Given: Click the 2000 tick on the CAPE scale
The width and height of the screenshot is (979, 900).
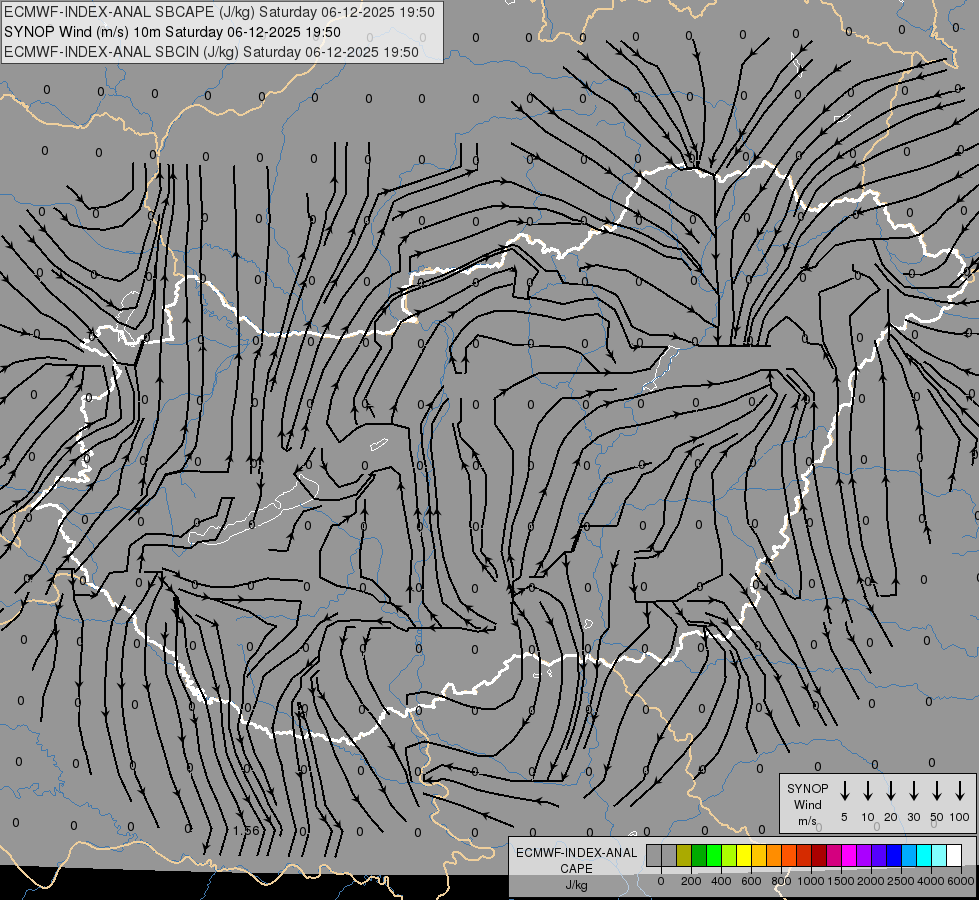Looking at the screenshot, I should pos(871,881).
